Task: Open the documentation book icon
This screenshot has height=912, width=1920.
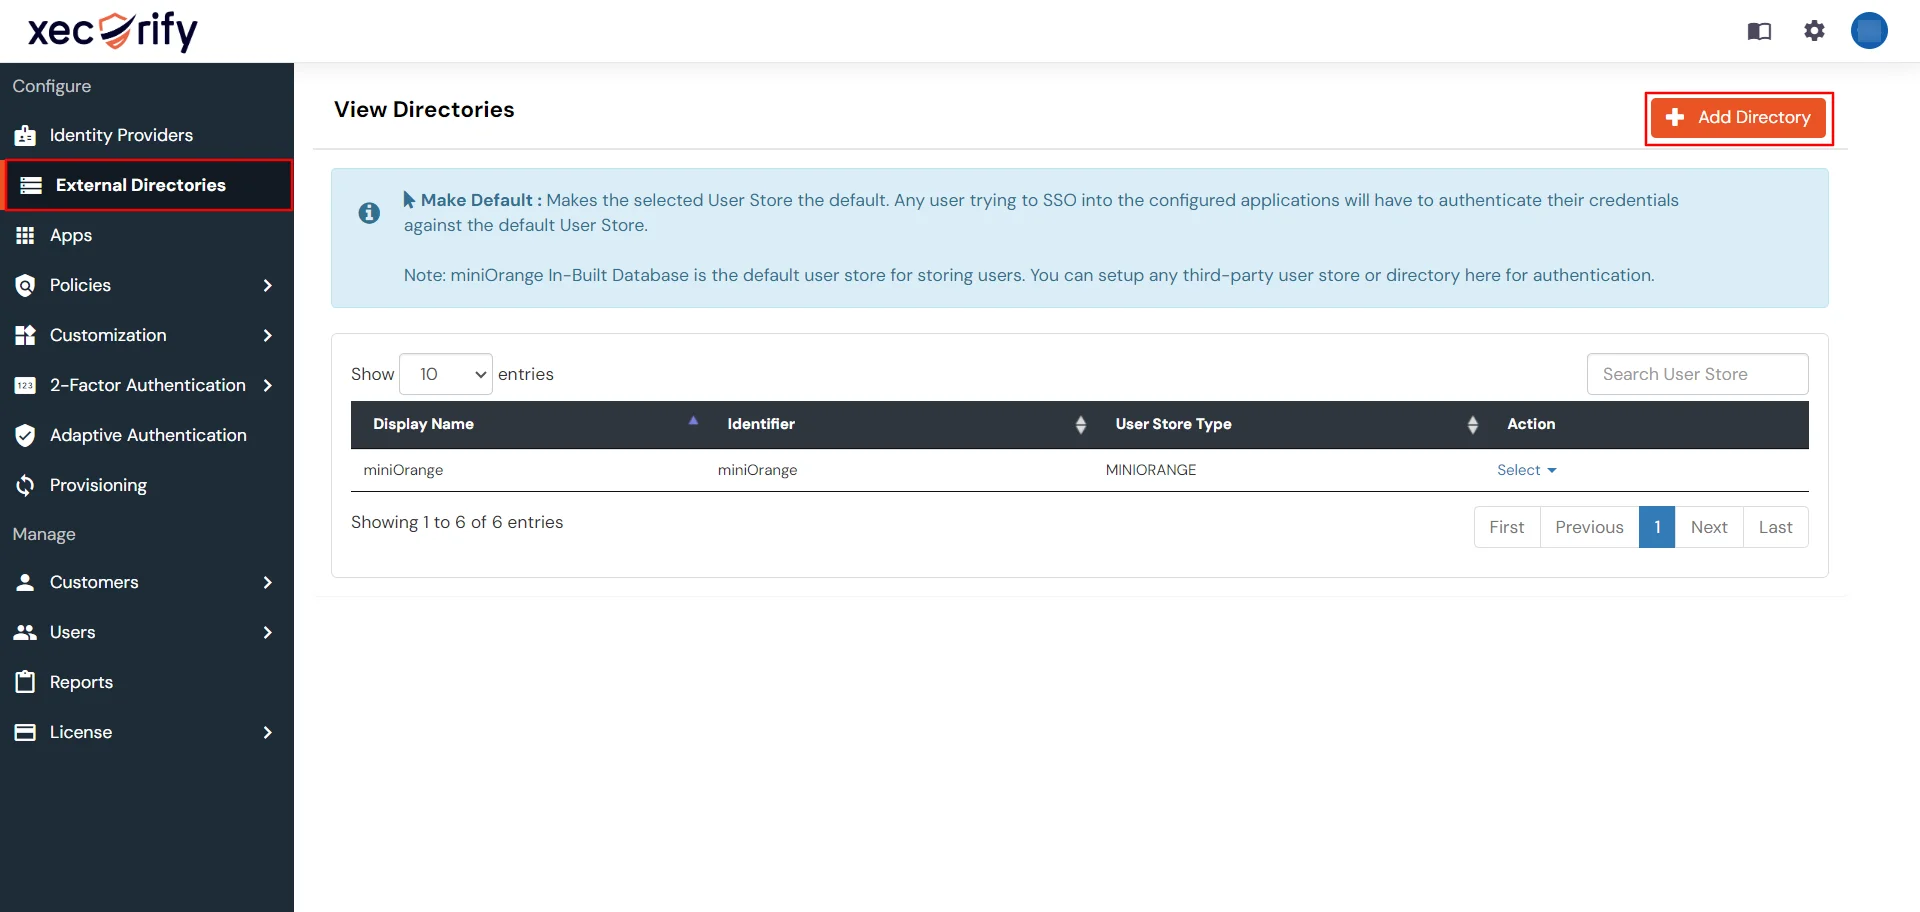Action: coord(1759,31)
